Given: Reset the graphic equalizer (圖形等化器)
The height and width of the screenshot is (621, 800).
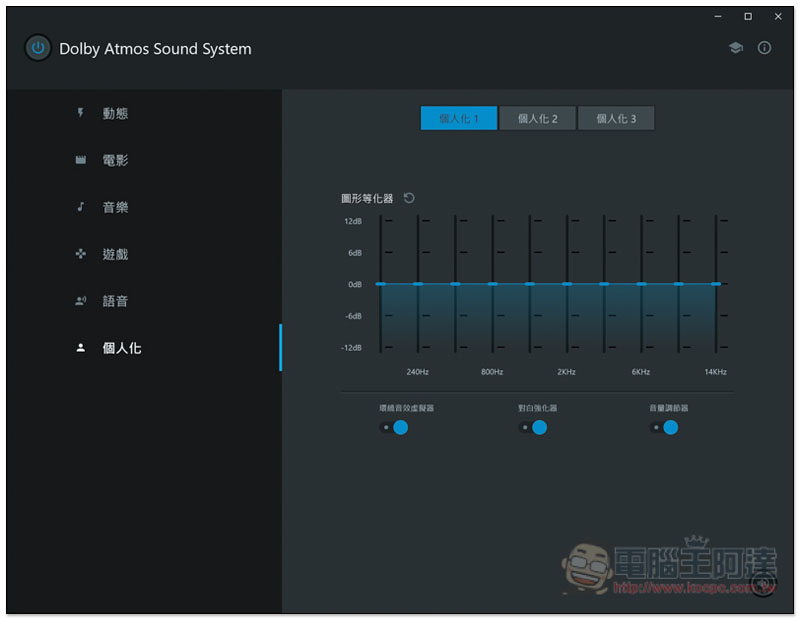Looking at the screenshot, I should point(409,198).
